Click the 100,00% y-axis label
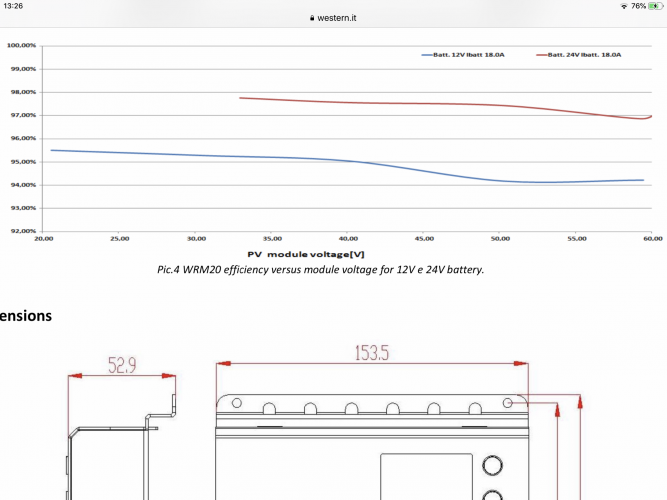 click(x=22, y=46)
